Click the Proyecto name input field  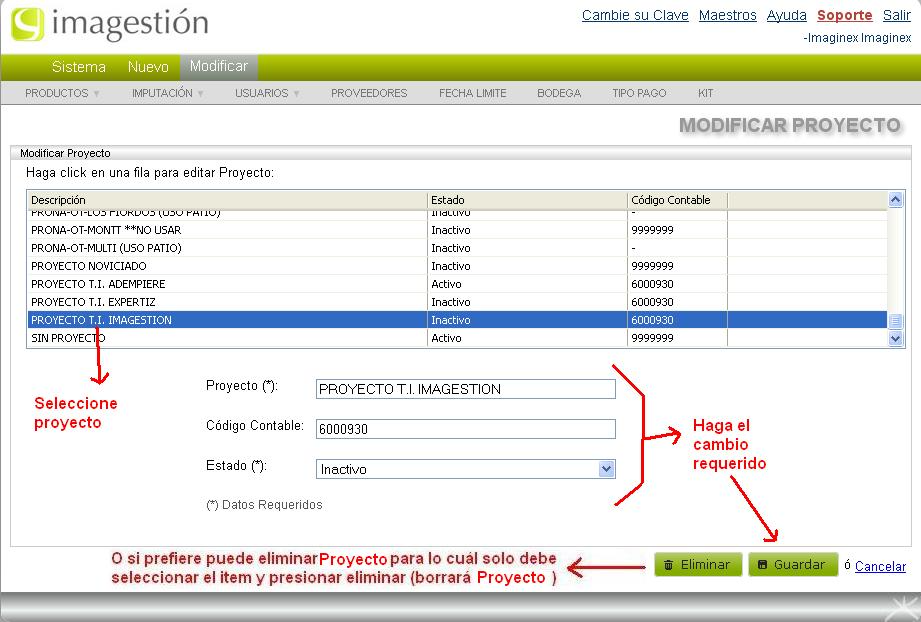coord(465,389)
